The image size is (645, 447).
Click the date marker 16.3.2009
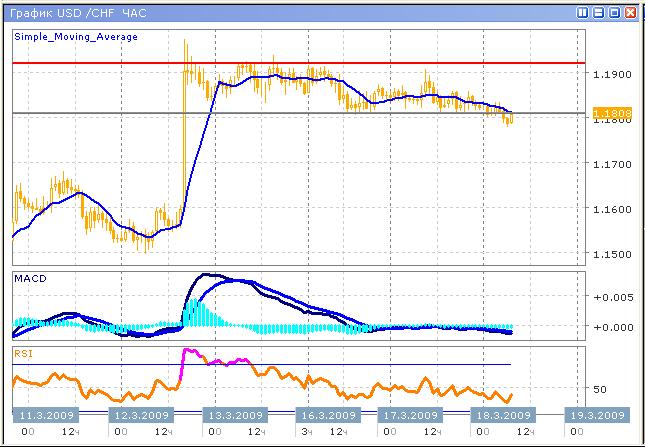click(328, 415)
